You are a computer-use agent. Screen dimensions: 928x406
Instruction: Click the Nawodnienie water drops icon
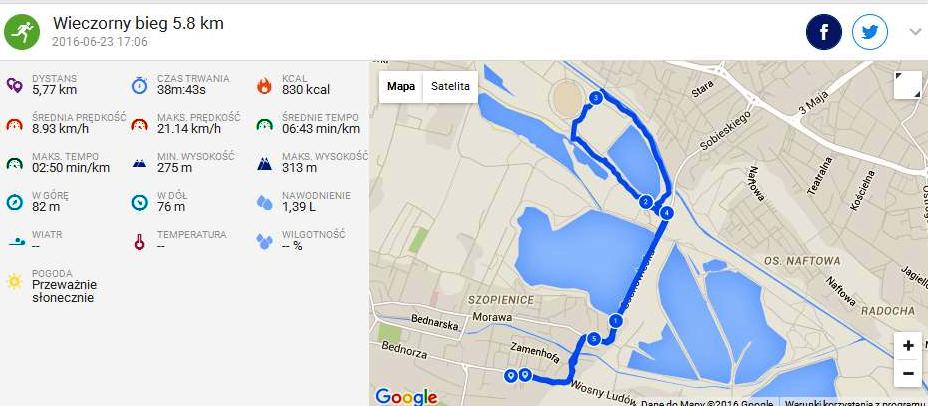coord(265,202)
